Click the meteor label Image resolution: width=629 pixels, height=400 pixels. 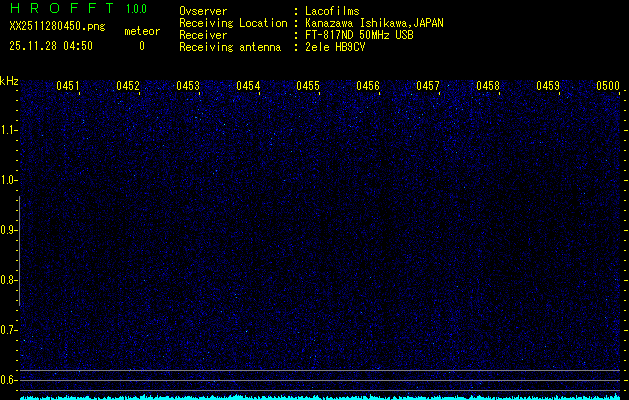point(141,32)
